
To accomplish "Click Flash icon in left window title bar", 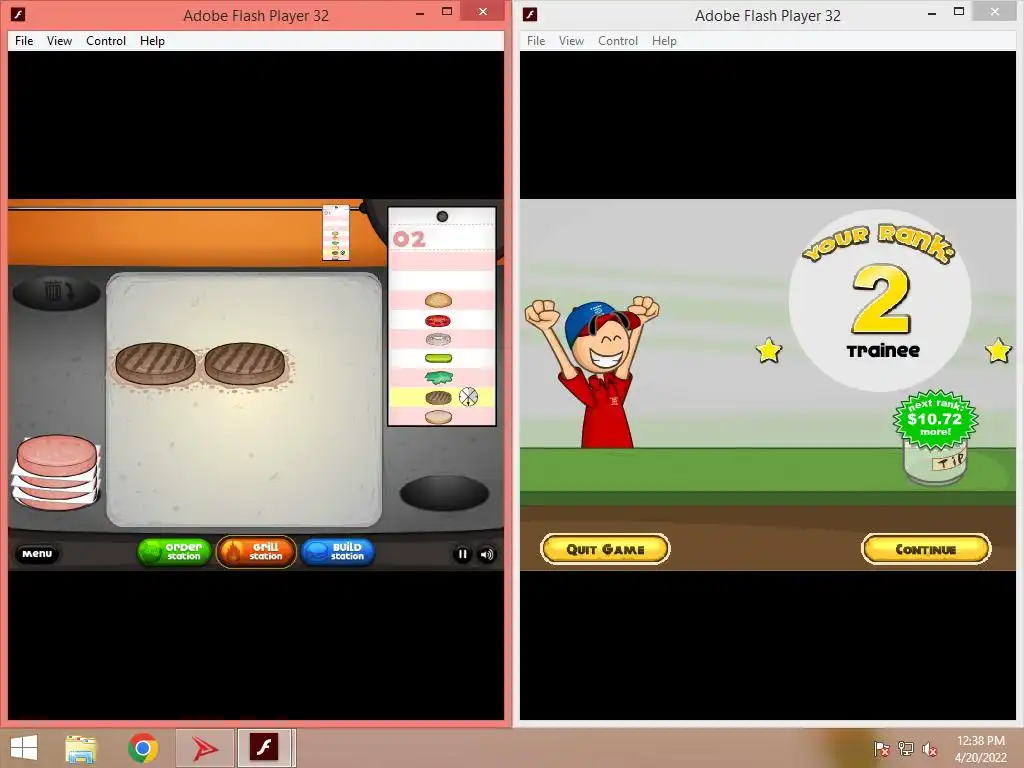I will [18, 14].
